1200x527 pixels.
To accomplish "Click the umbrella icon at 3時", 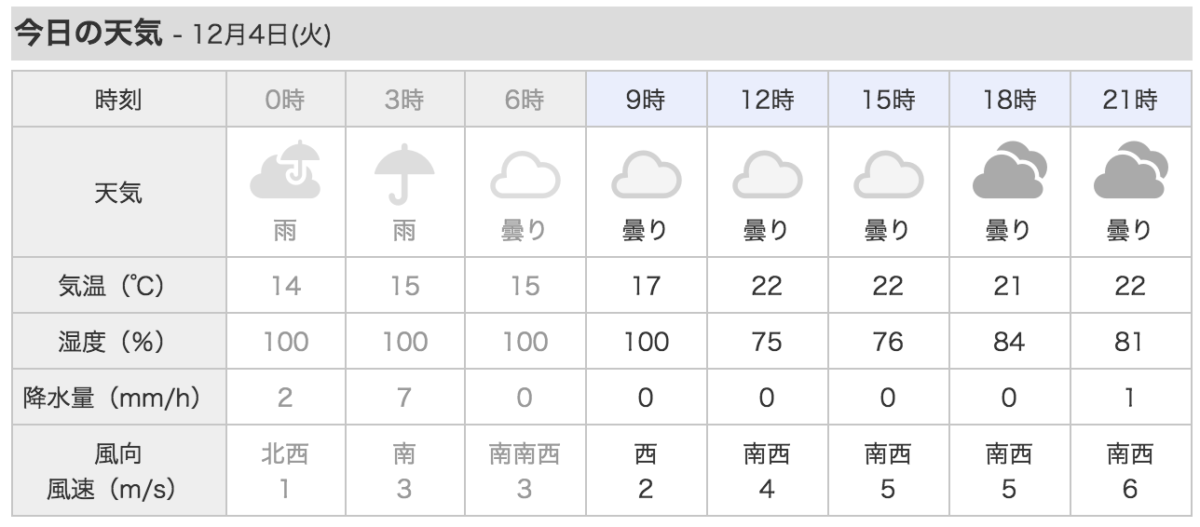I will (405, 172).
